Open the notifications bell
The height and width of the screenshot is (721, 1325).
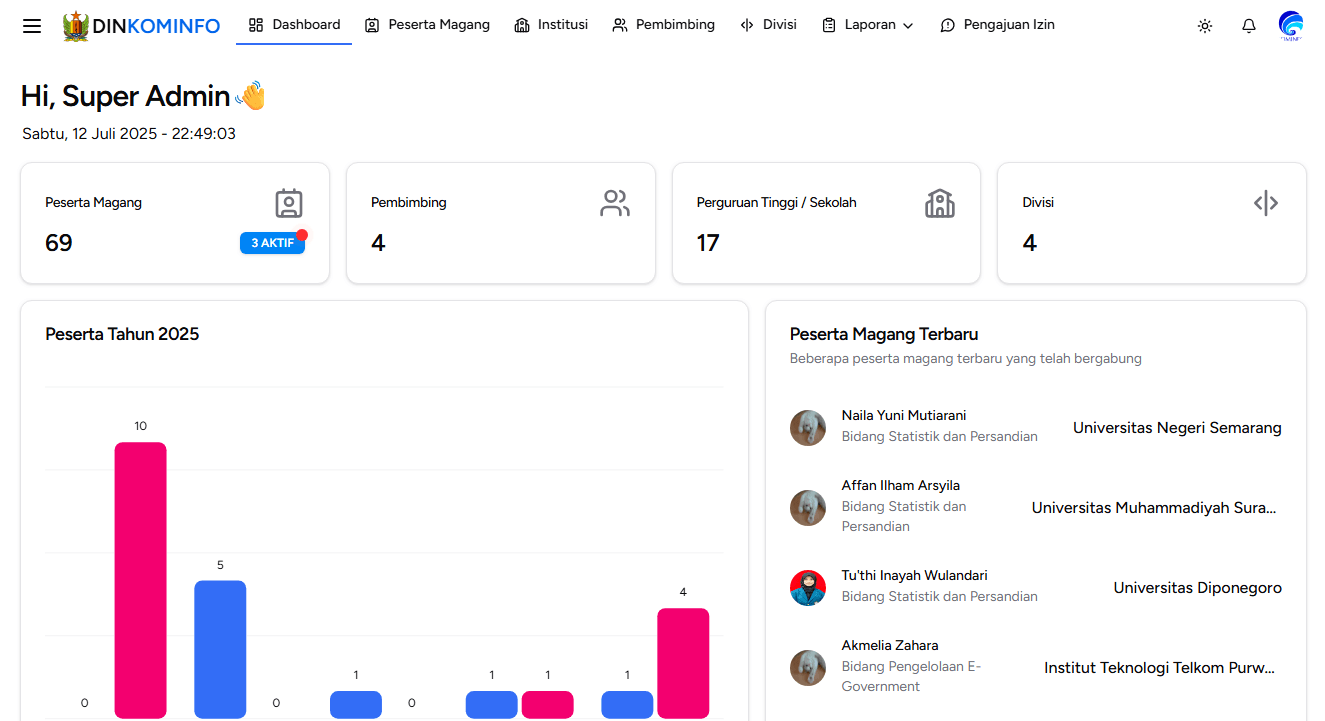pos(1249,26)
